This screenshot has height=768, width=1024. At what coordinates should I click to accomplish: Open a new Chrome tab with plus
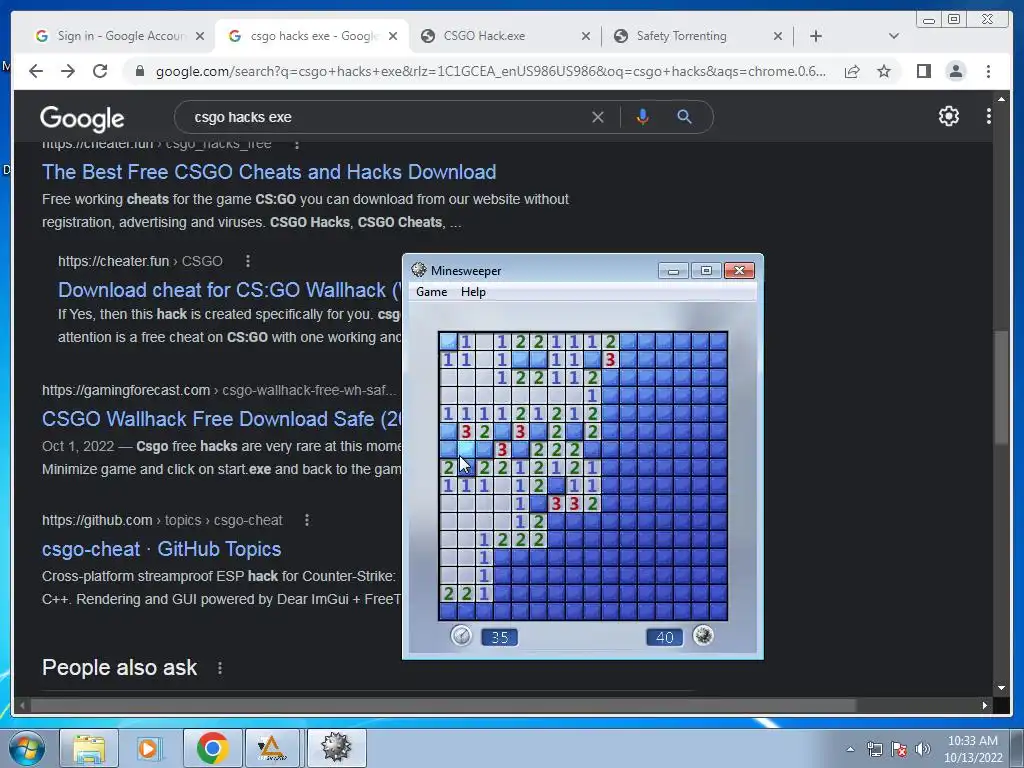(816, 36)
